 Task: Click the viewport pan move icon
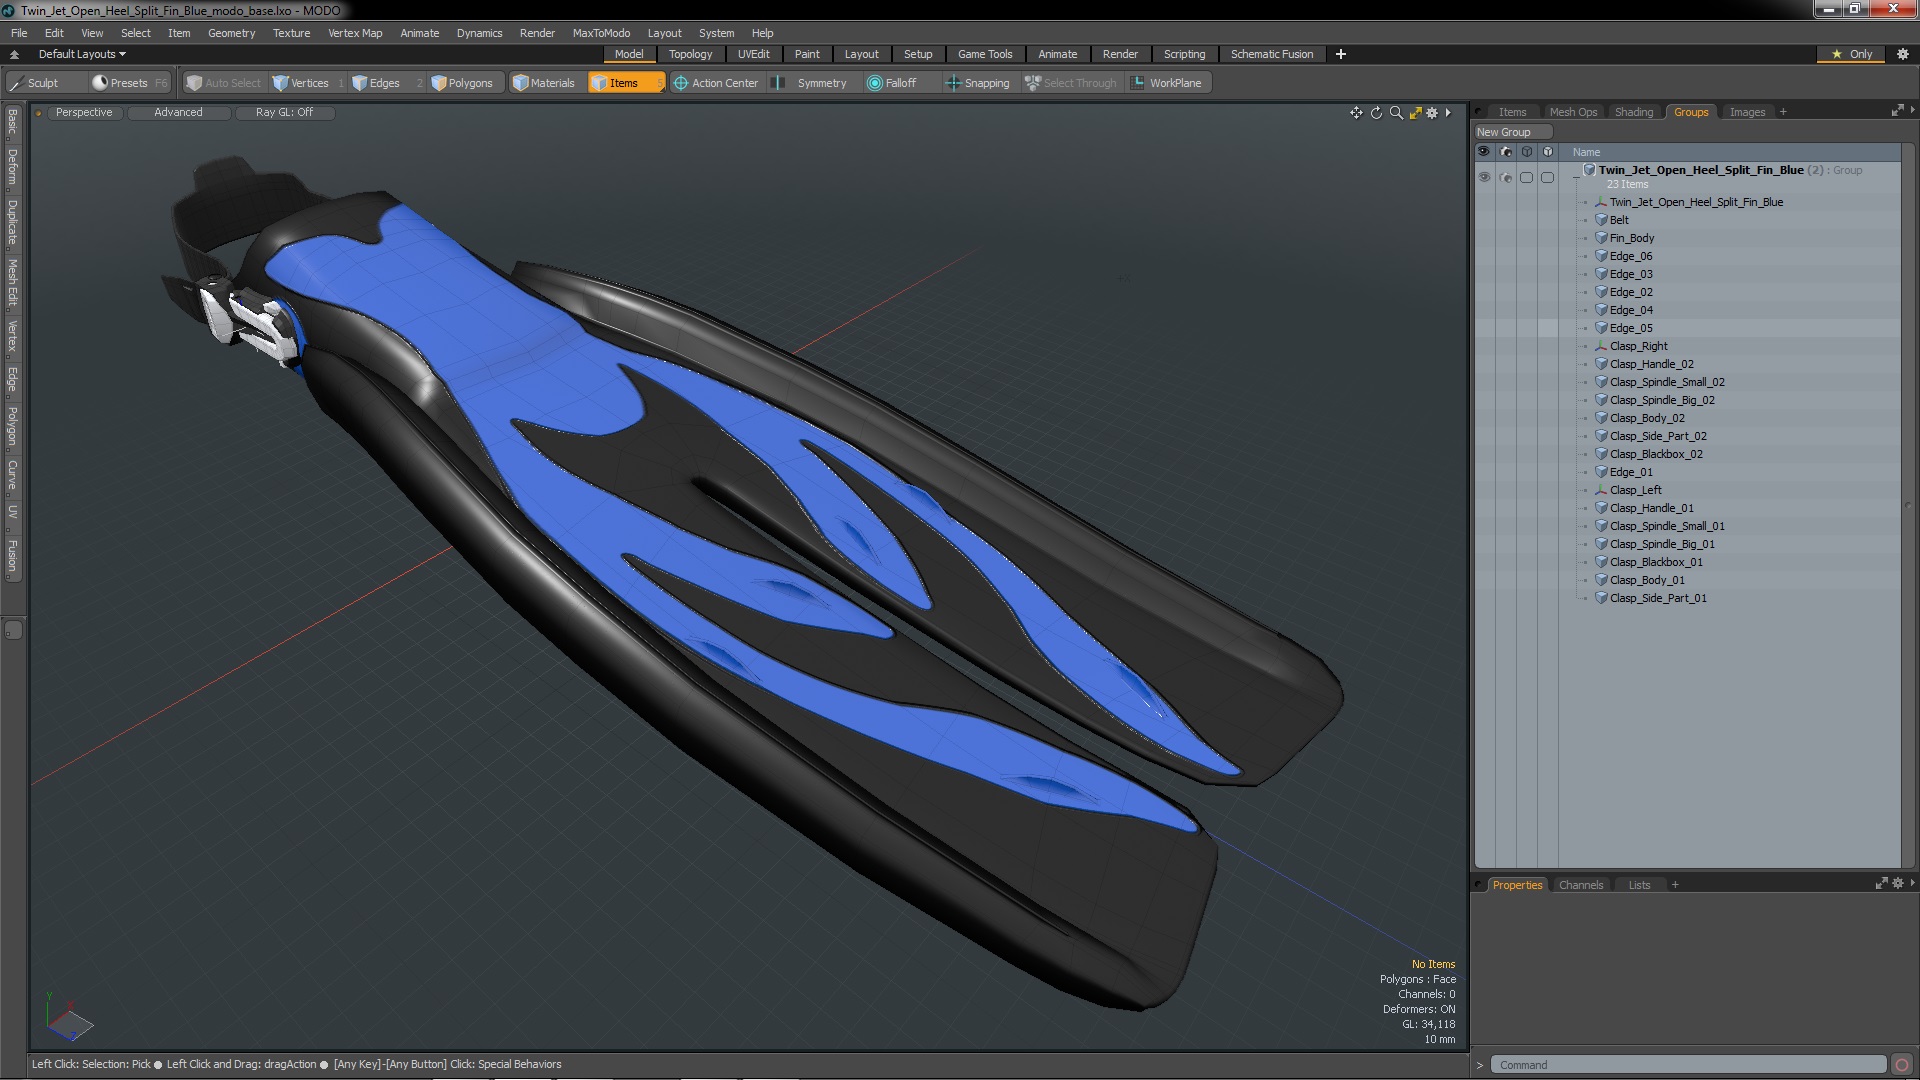click(1356, 113)
